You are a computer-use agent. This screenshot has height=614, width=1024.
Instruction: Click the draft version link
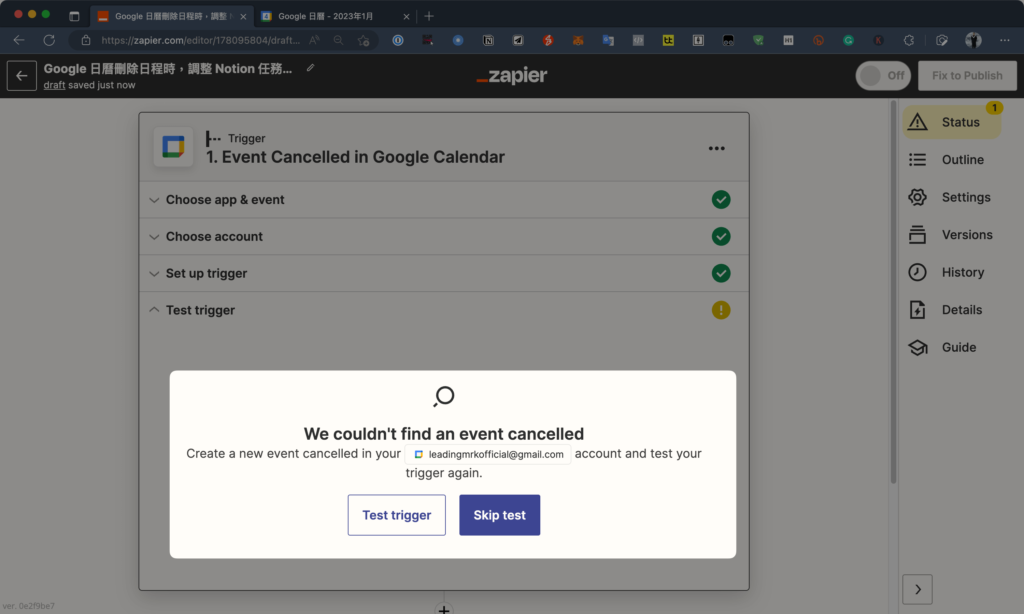[x=54, y=85]
